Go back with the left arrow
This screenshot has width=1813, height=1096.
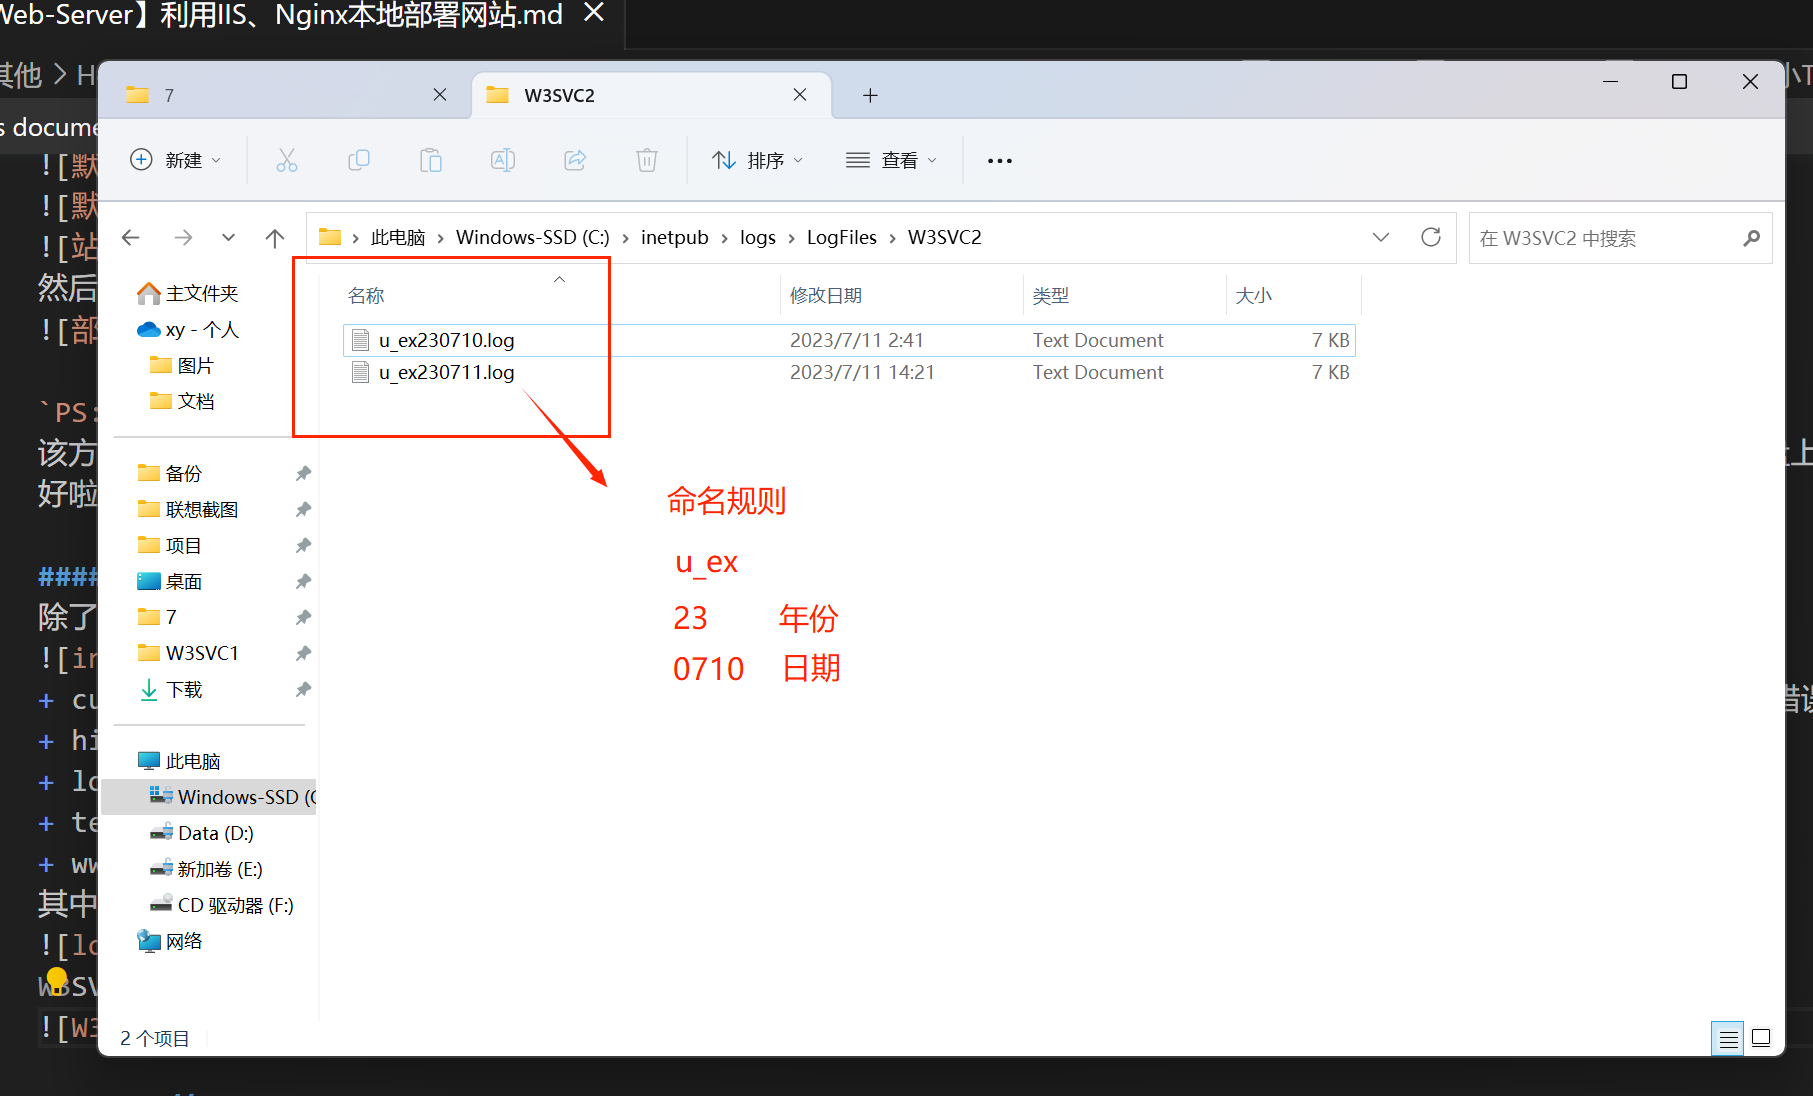pos(131,237)
